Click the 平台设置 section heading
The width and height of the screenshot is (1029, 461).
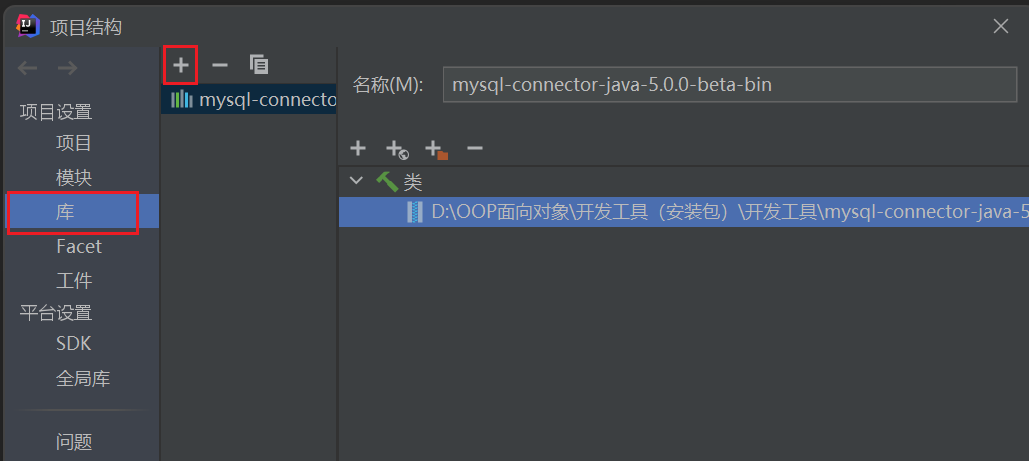(56, 313)
